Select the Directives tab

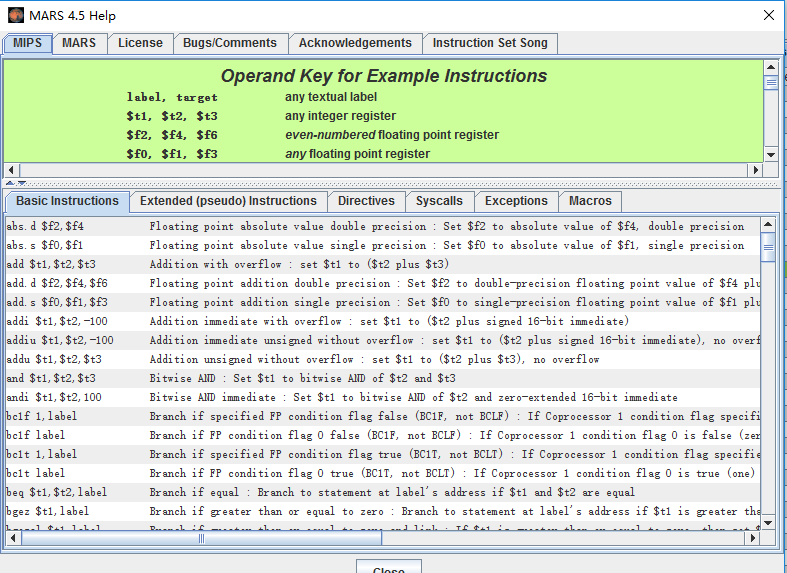366,201
